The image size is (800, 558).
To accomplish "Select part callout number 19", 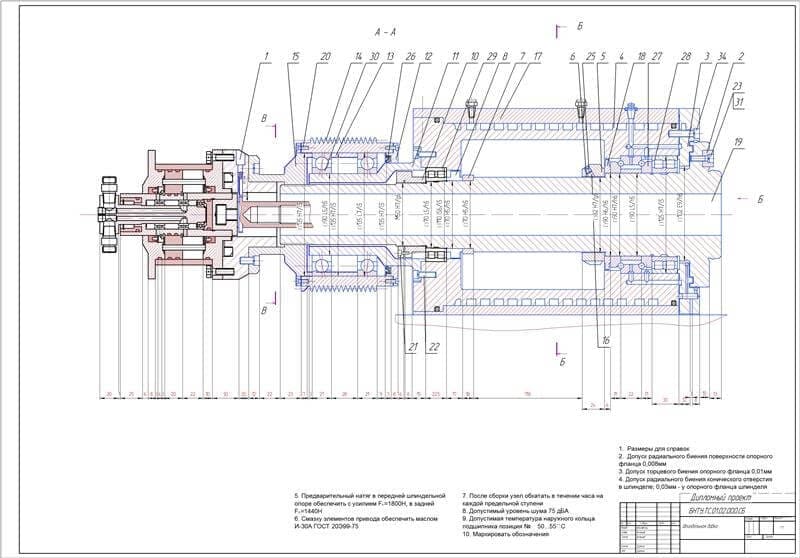I will click(x=737, y=142).
